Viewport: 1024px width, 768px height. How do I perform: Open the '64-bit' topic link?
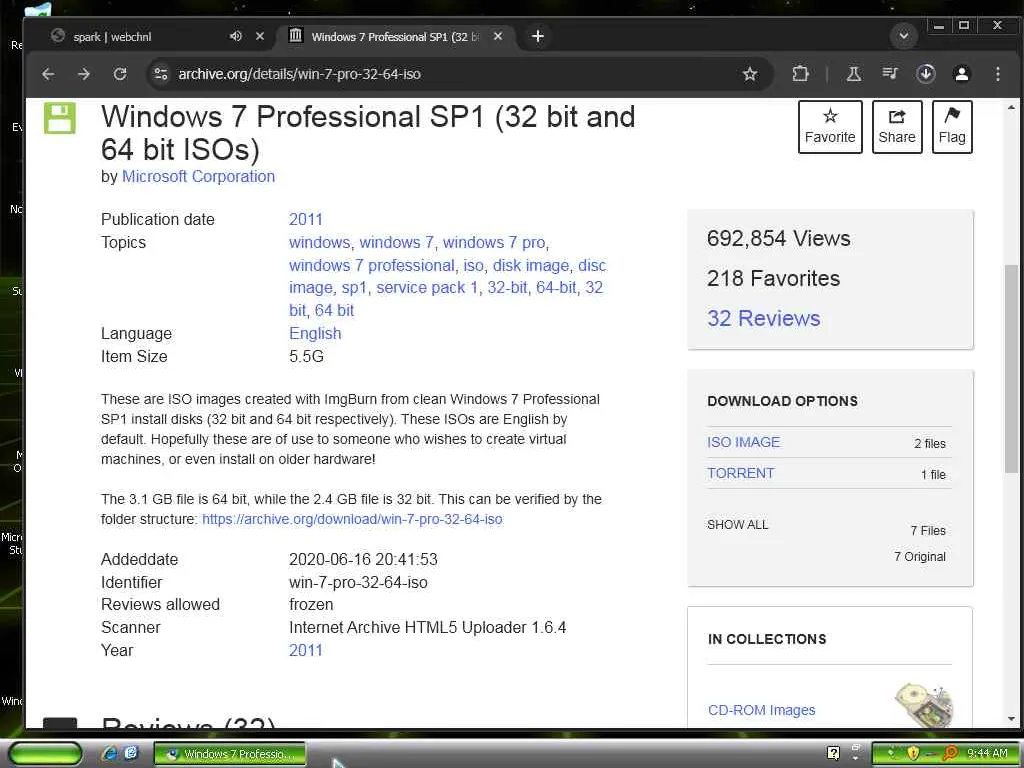[x=556, y=287]
